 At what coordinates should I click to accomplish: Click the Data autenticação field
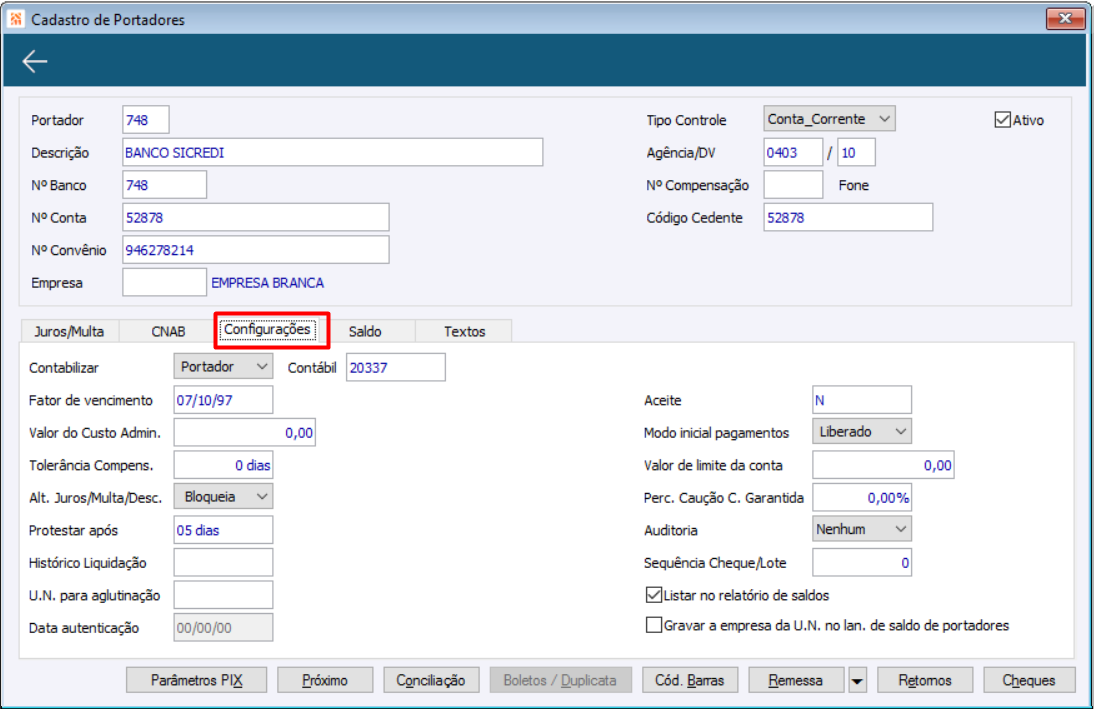[x=223, y=627]
